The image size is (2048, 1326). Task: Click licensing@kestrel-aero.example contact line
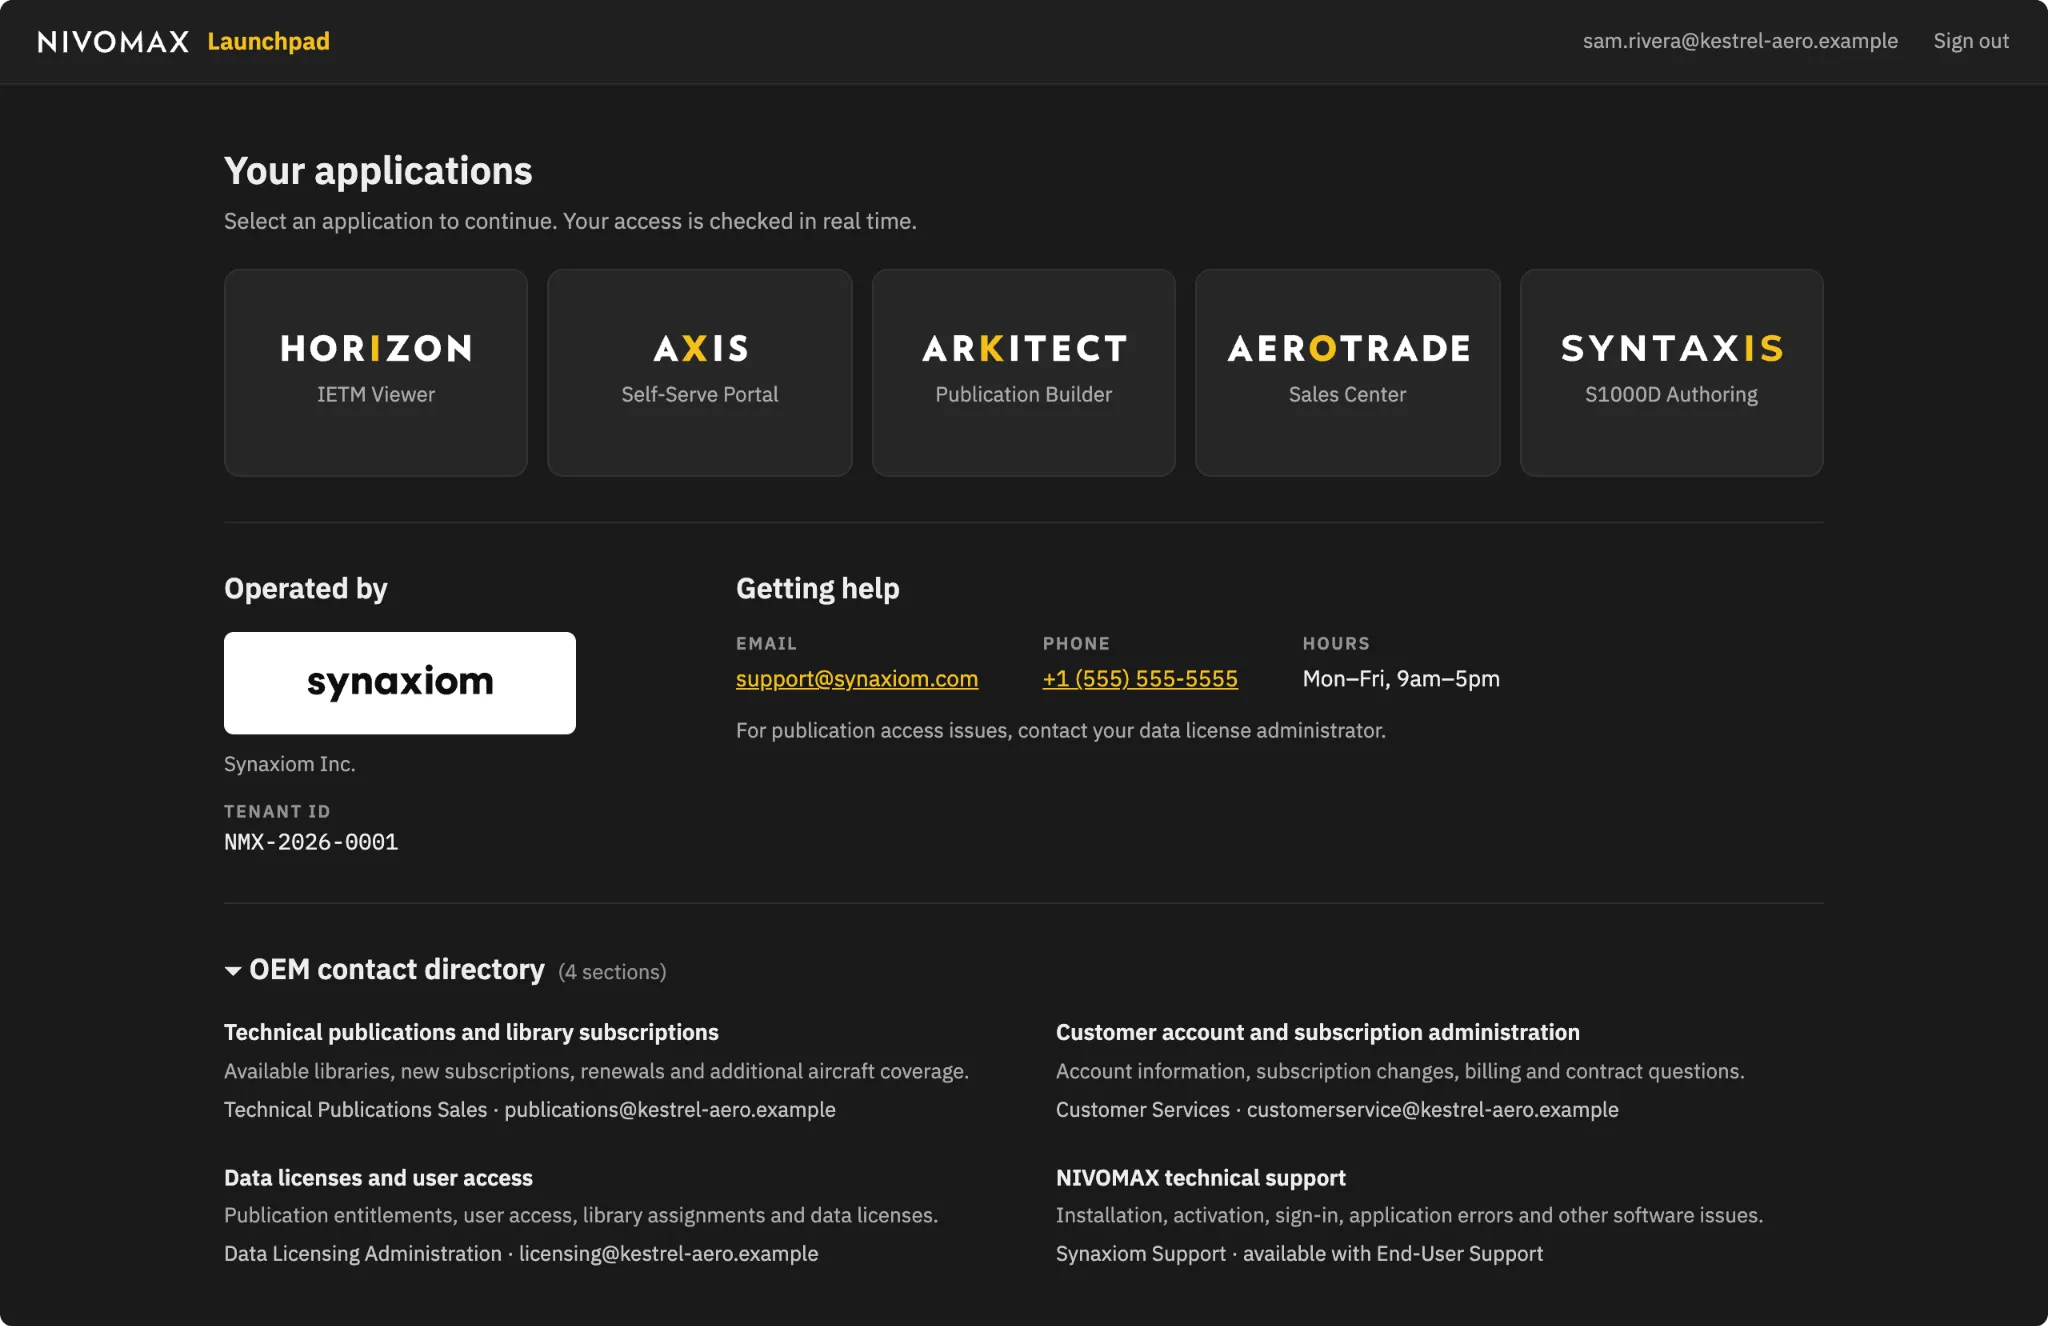(x=521, y=1254)
